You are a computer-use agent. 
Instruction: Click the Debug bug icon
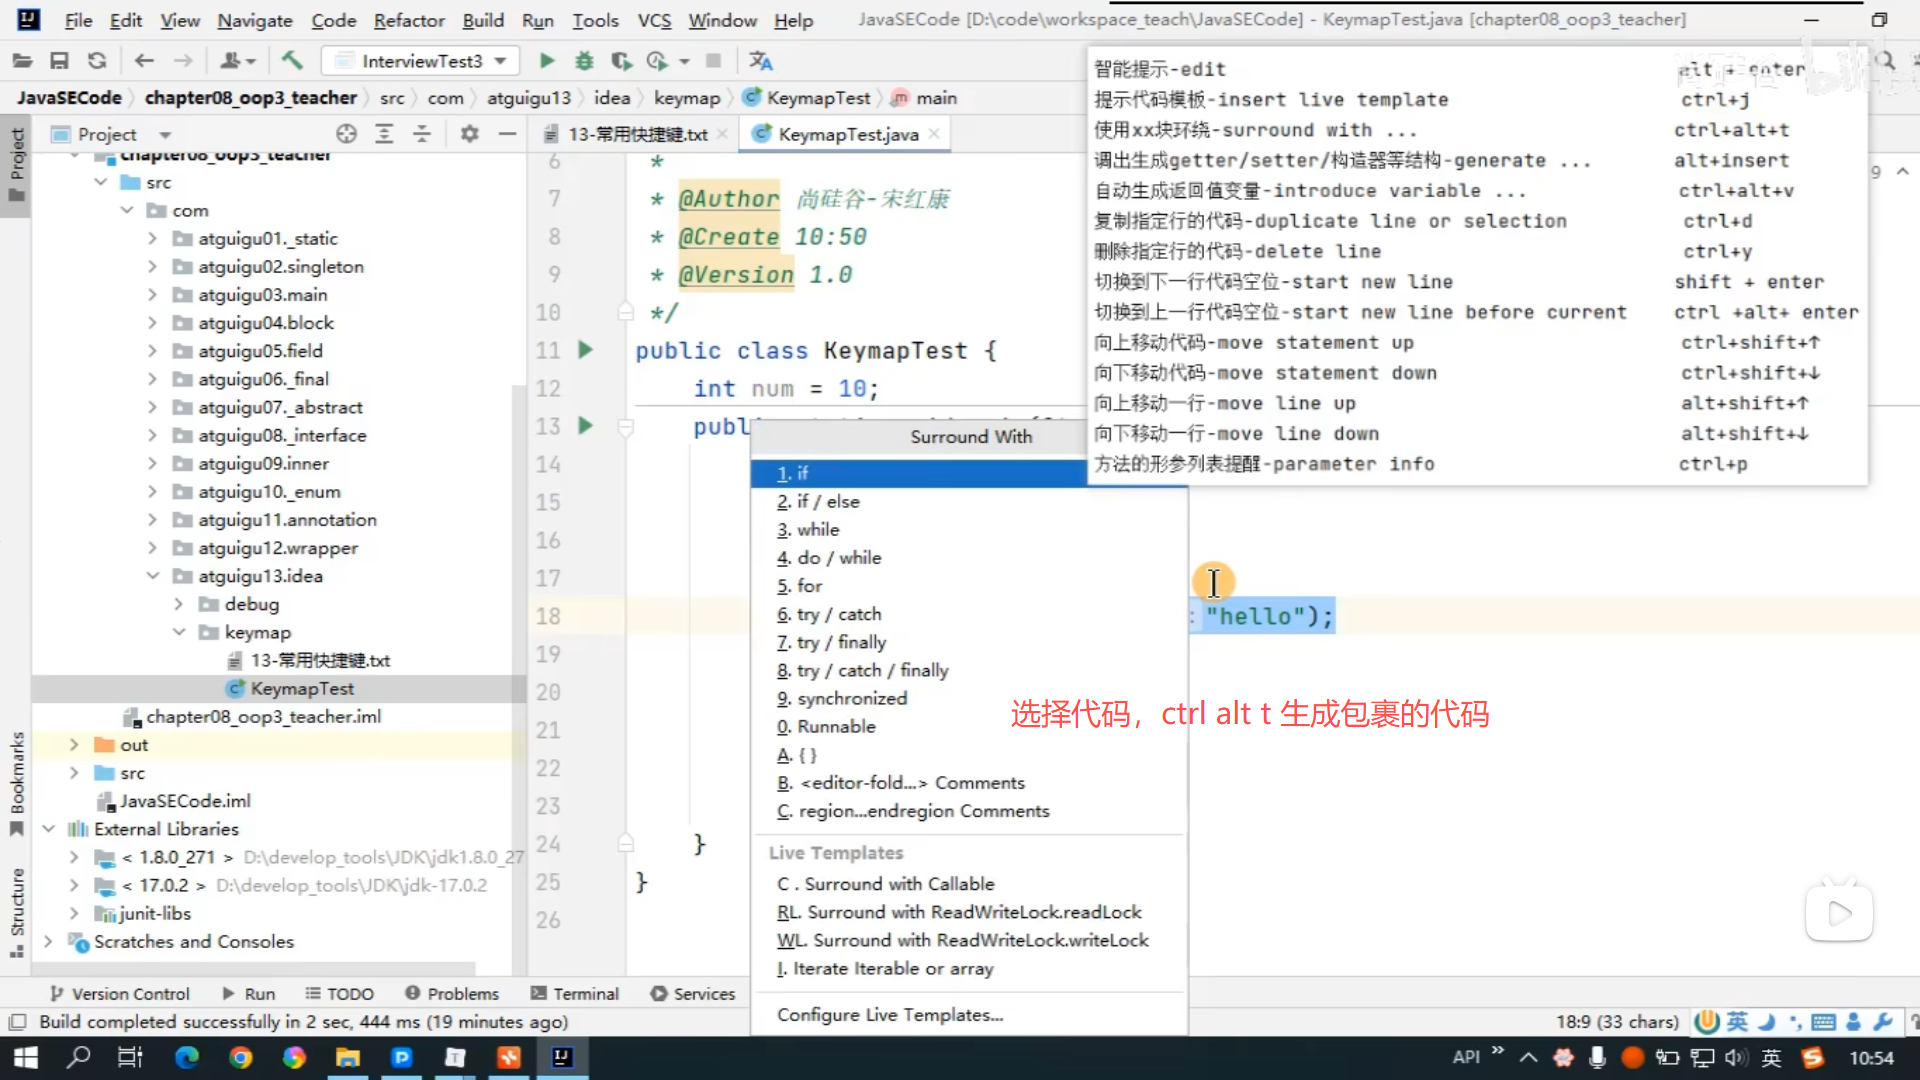(584, 61)
